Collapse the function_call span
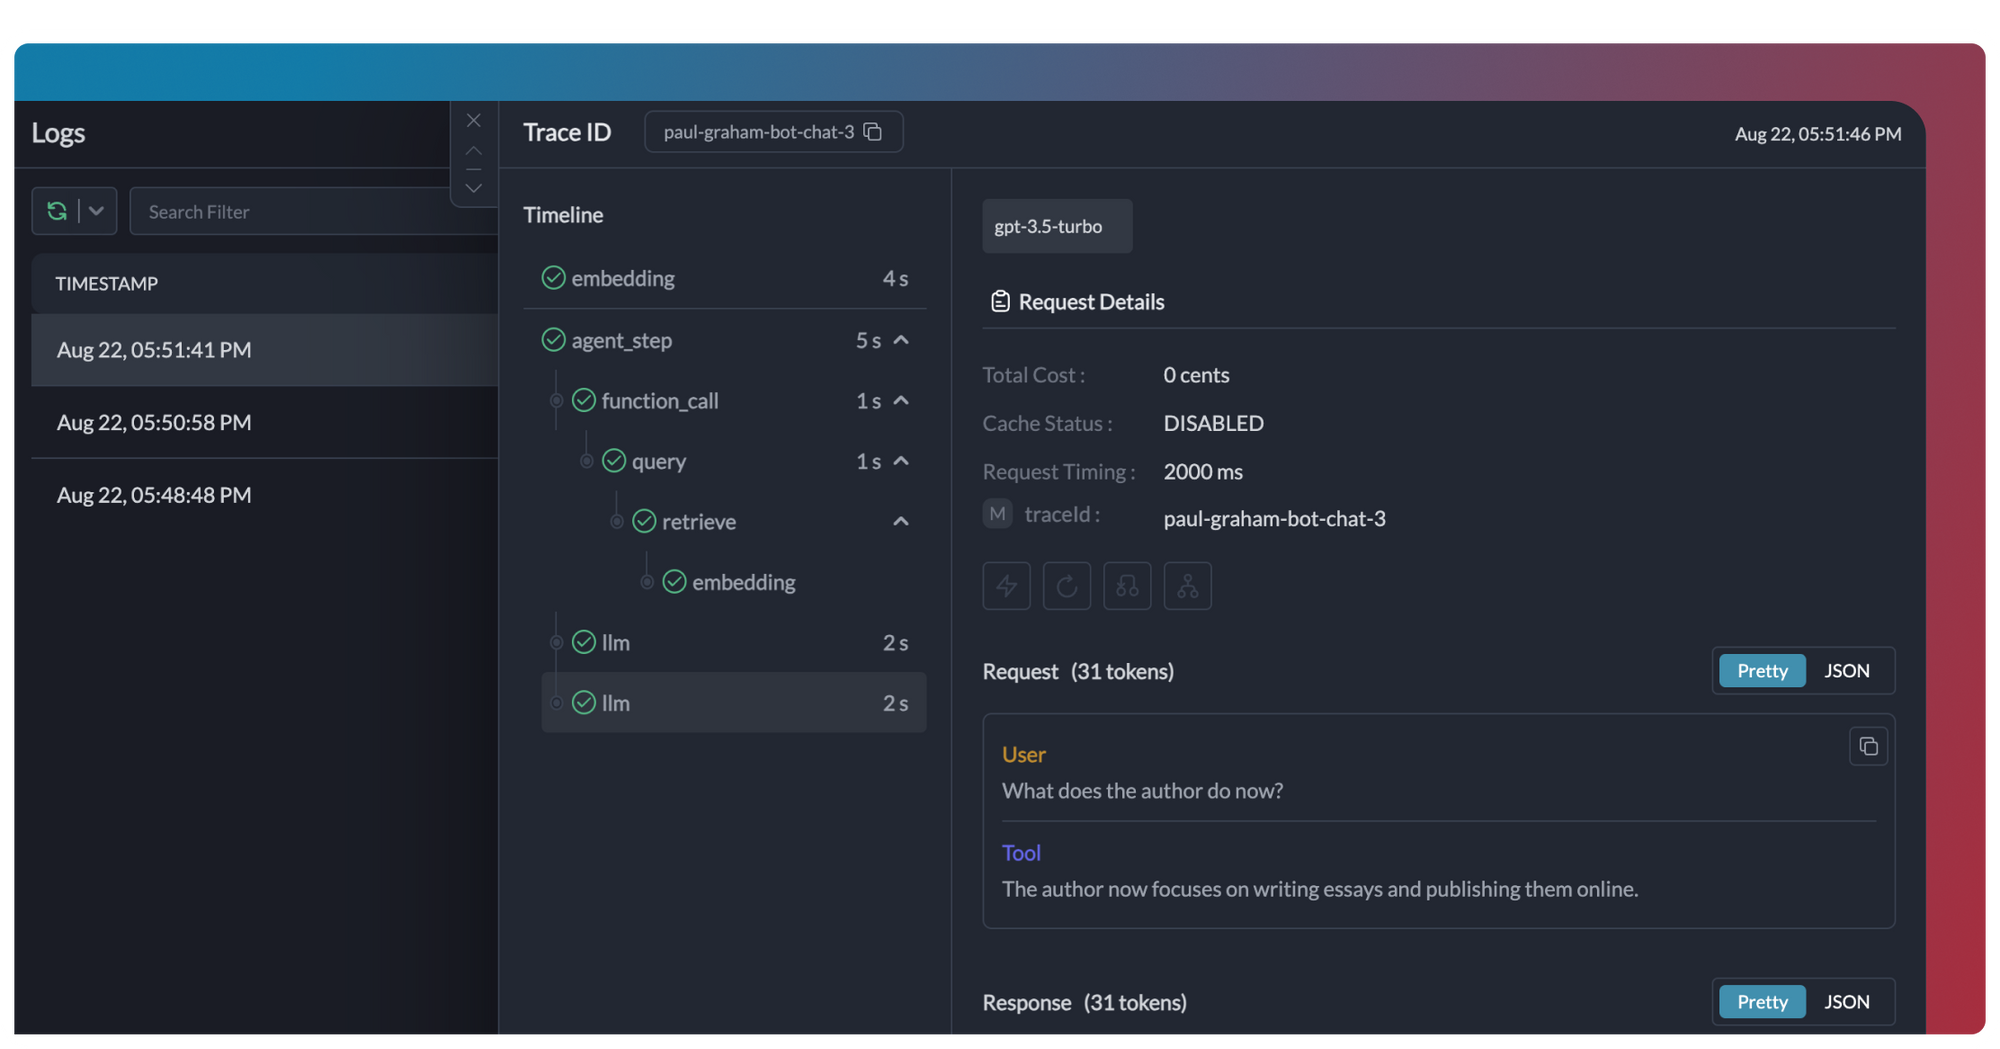 (x=900, y=400)
